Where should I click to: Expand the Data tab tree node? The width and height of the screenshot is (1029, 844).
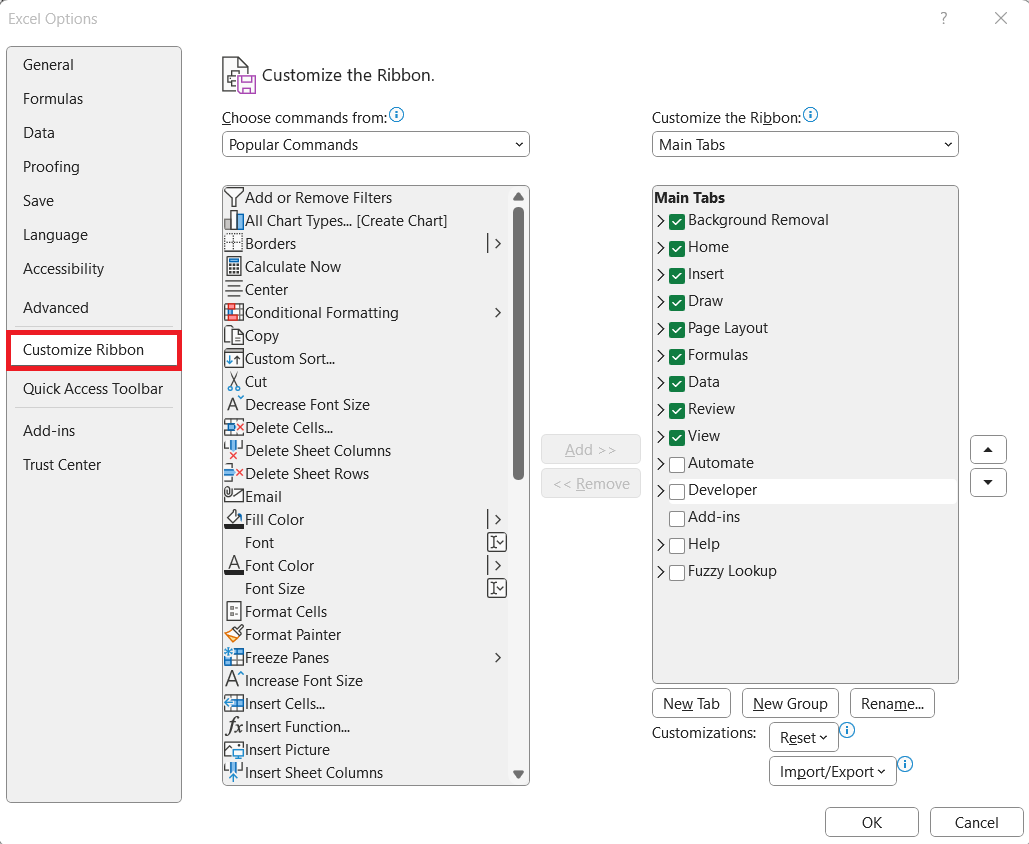click(x=660, y=383)
